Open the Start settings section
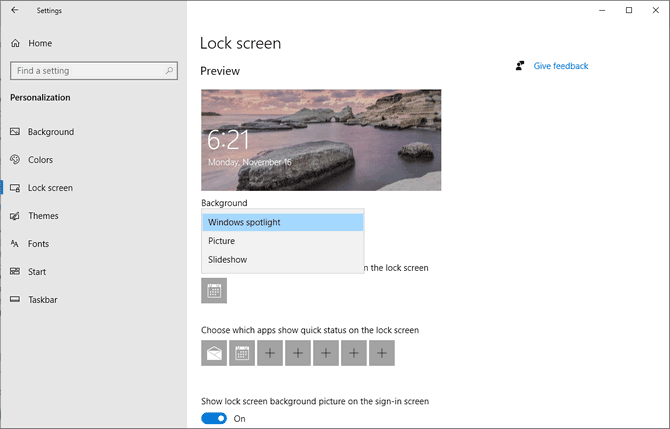The image size is (670, 429). click(x=37, y=272)
